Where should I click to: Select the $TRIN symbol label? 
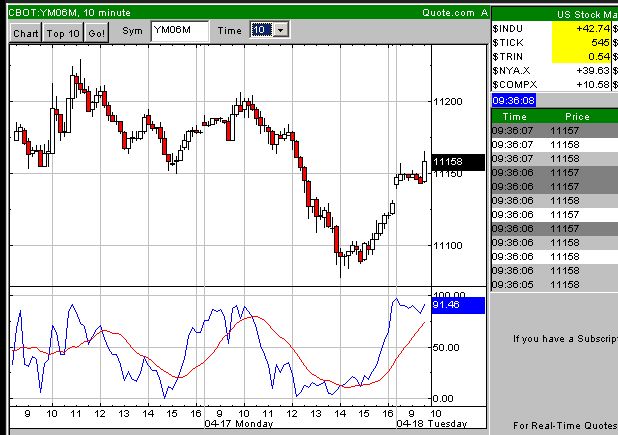[508, 57]
